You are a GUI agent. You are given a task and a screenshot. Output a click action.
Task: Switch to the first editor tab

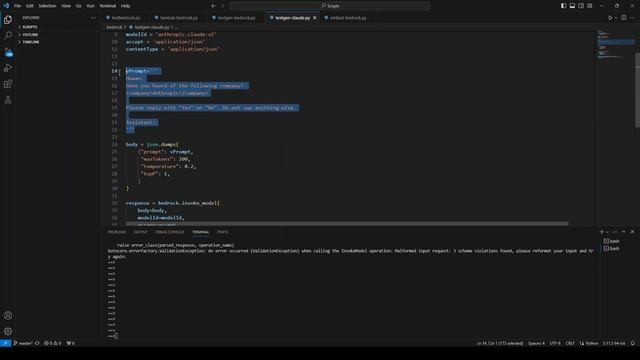click(126, 18)
